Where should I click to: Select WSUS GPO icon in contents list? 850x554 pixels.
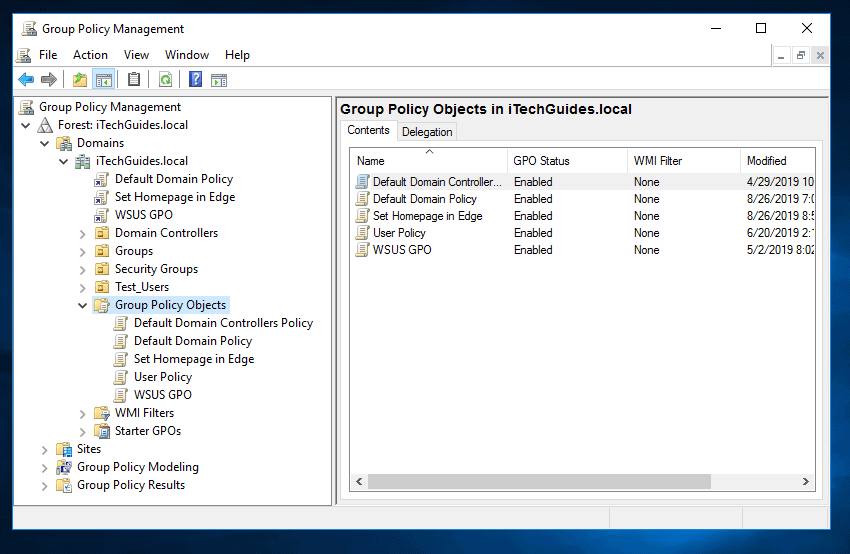tap(363, 250)
